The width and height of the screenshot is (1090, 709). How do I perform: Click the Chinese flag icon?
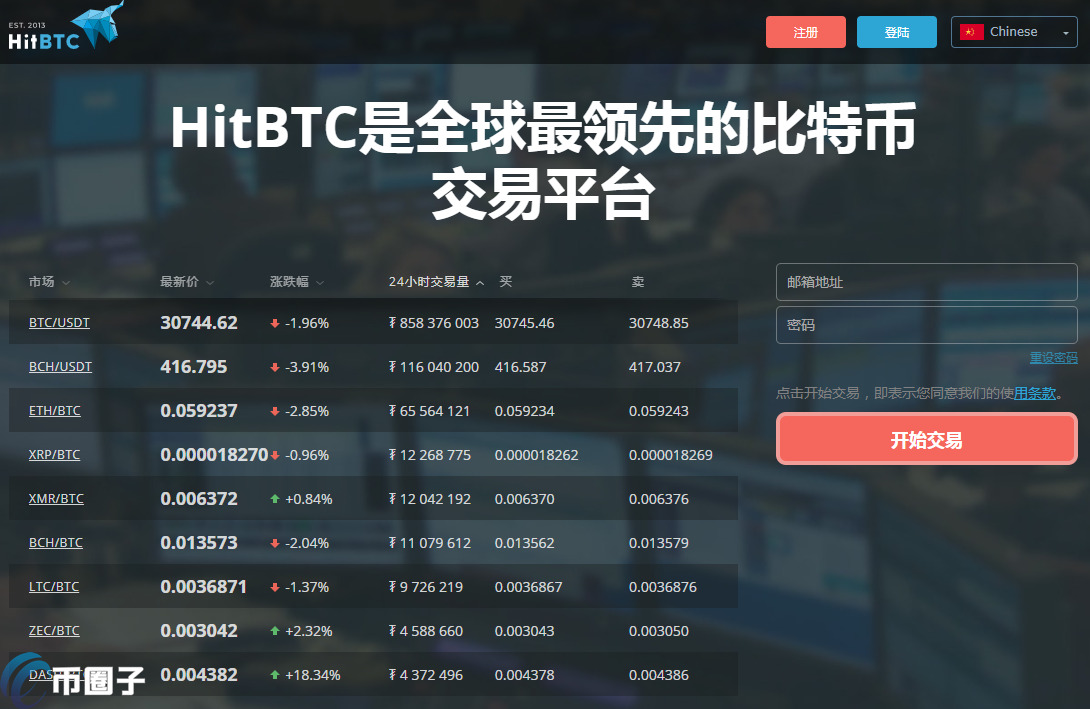pyautogui.click(x=971, y=32)
